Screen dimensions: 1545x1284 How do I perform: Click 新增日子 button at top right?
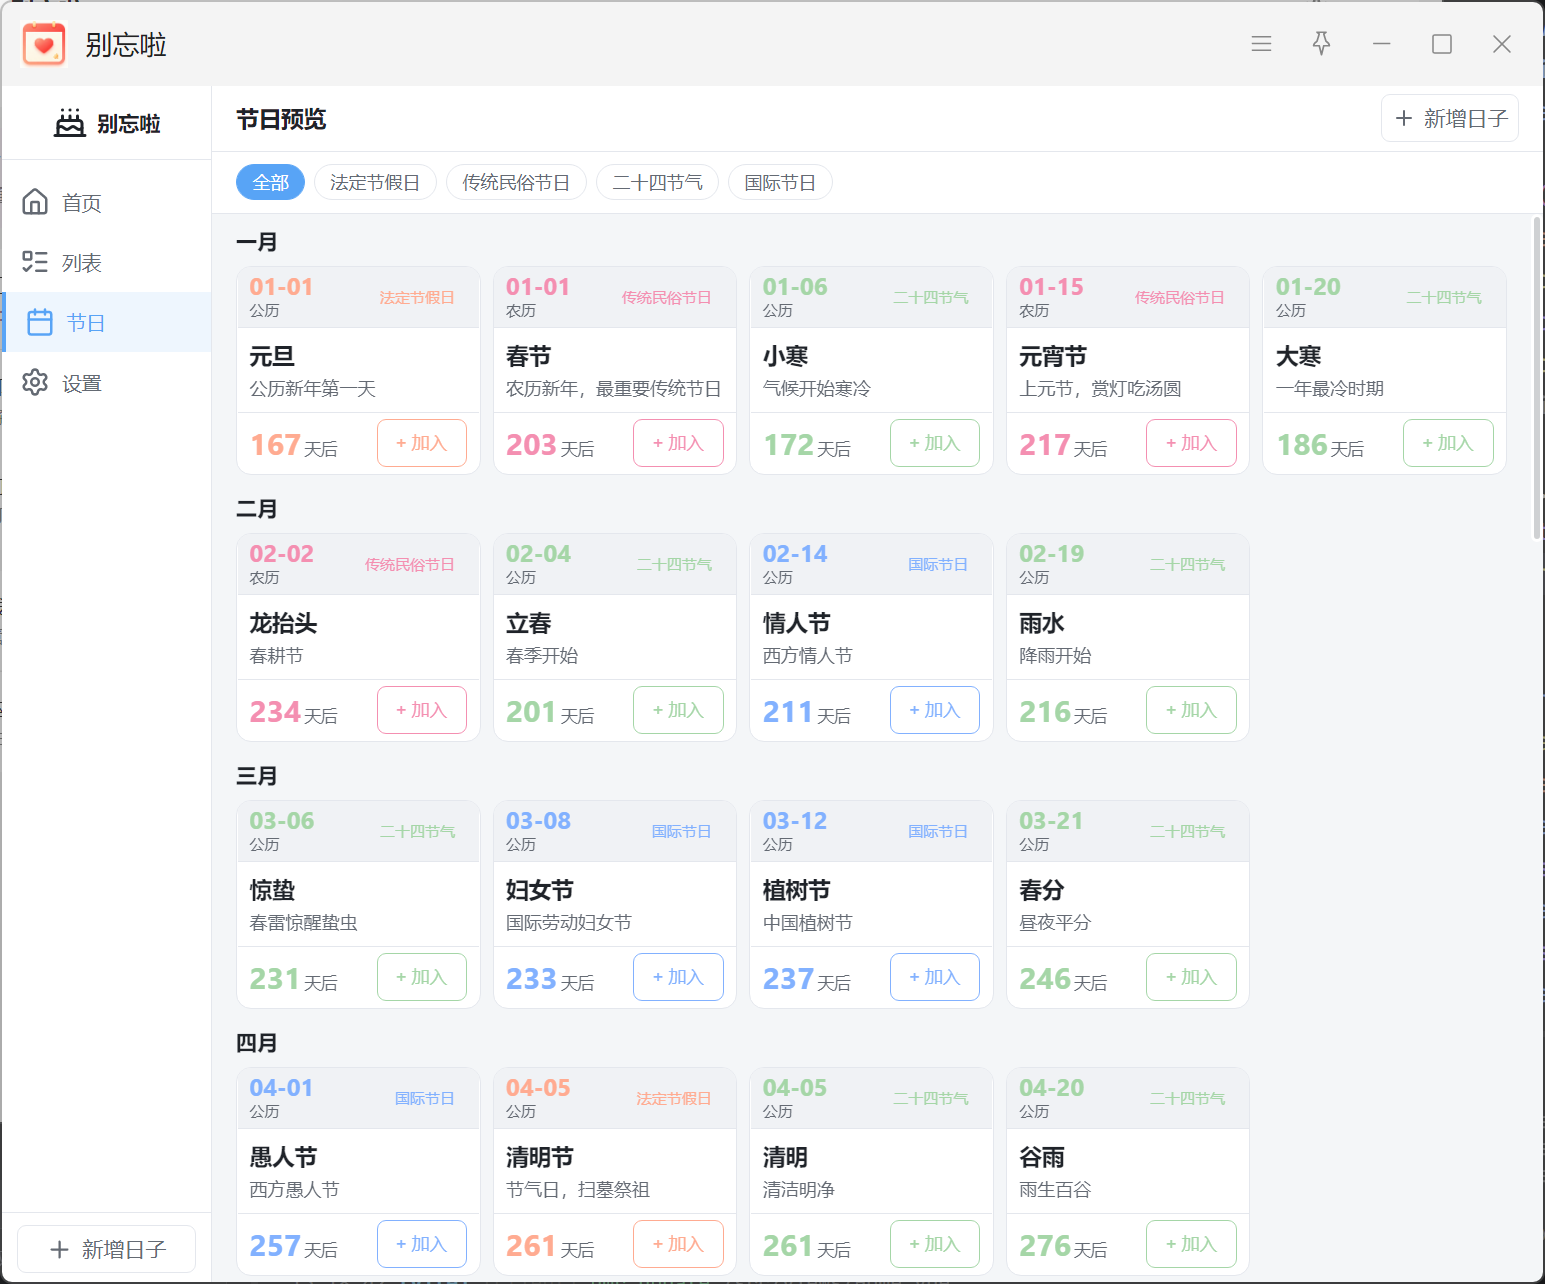tap(1450, 119)
